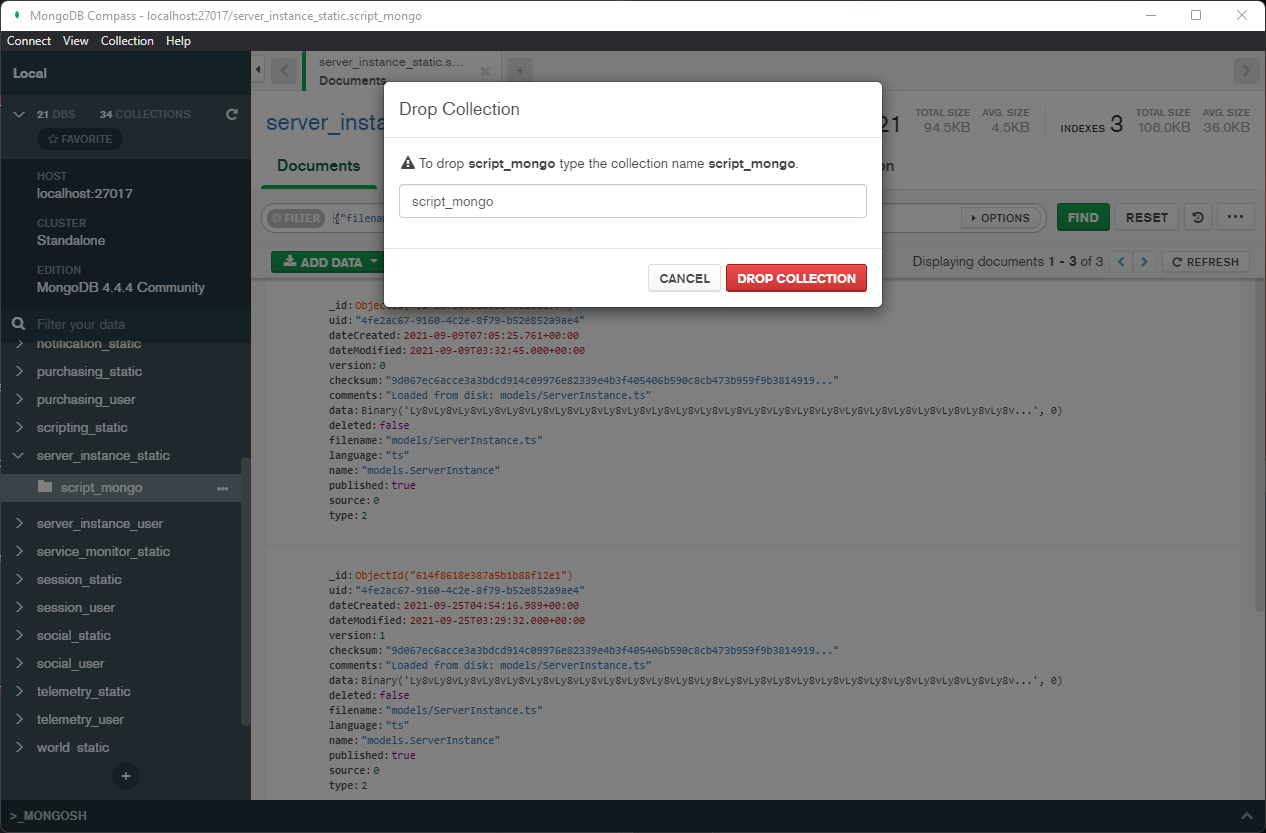Click the red DROP COLLECTION button
This screenshot has height=833, width=1266.
pos(796,278)
